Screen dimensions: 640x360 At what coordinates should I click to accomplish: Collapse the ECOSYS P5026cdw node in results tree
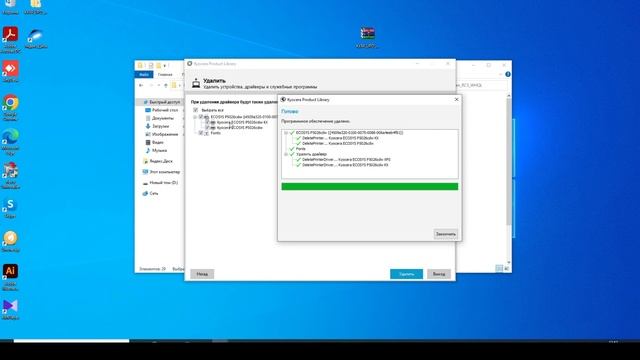click(286, 133)
